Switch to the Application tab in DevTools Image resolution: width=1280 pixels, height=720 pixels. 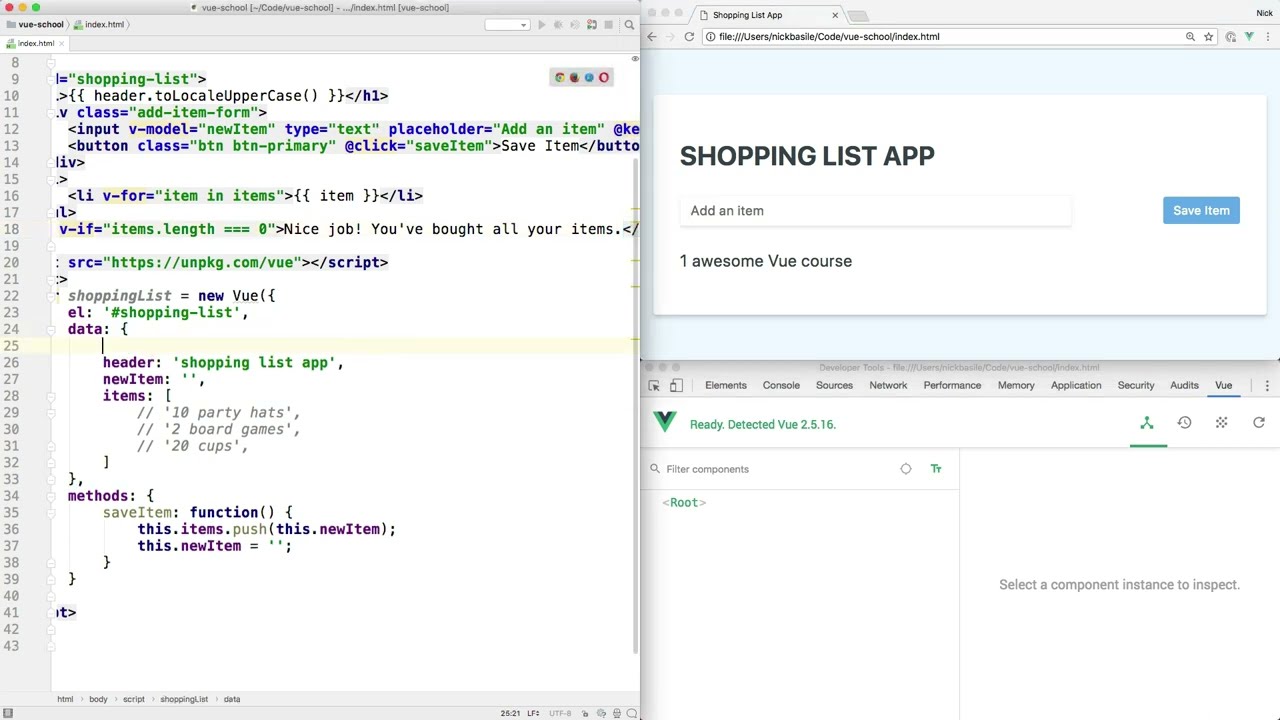1076,385
